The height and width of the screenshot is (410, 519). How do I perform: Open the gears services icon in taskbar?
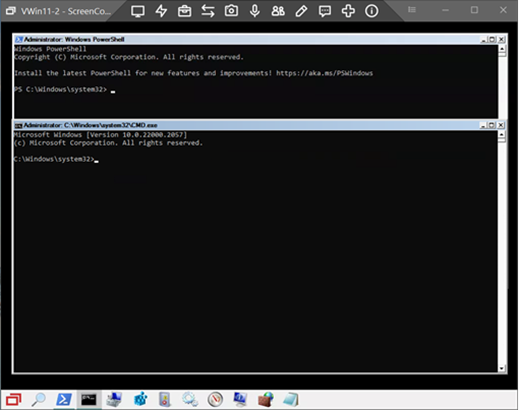(x=190, y=399)
